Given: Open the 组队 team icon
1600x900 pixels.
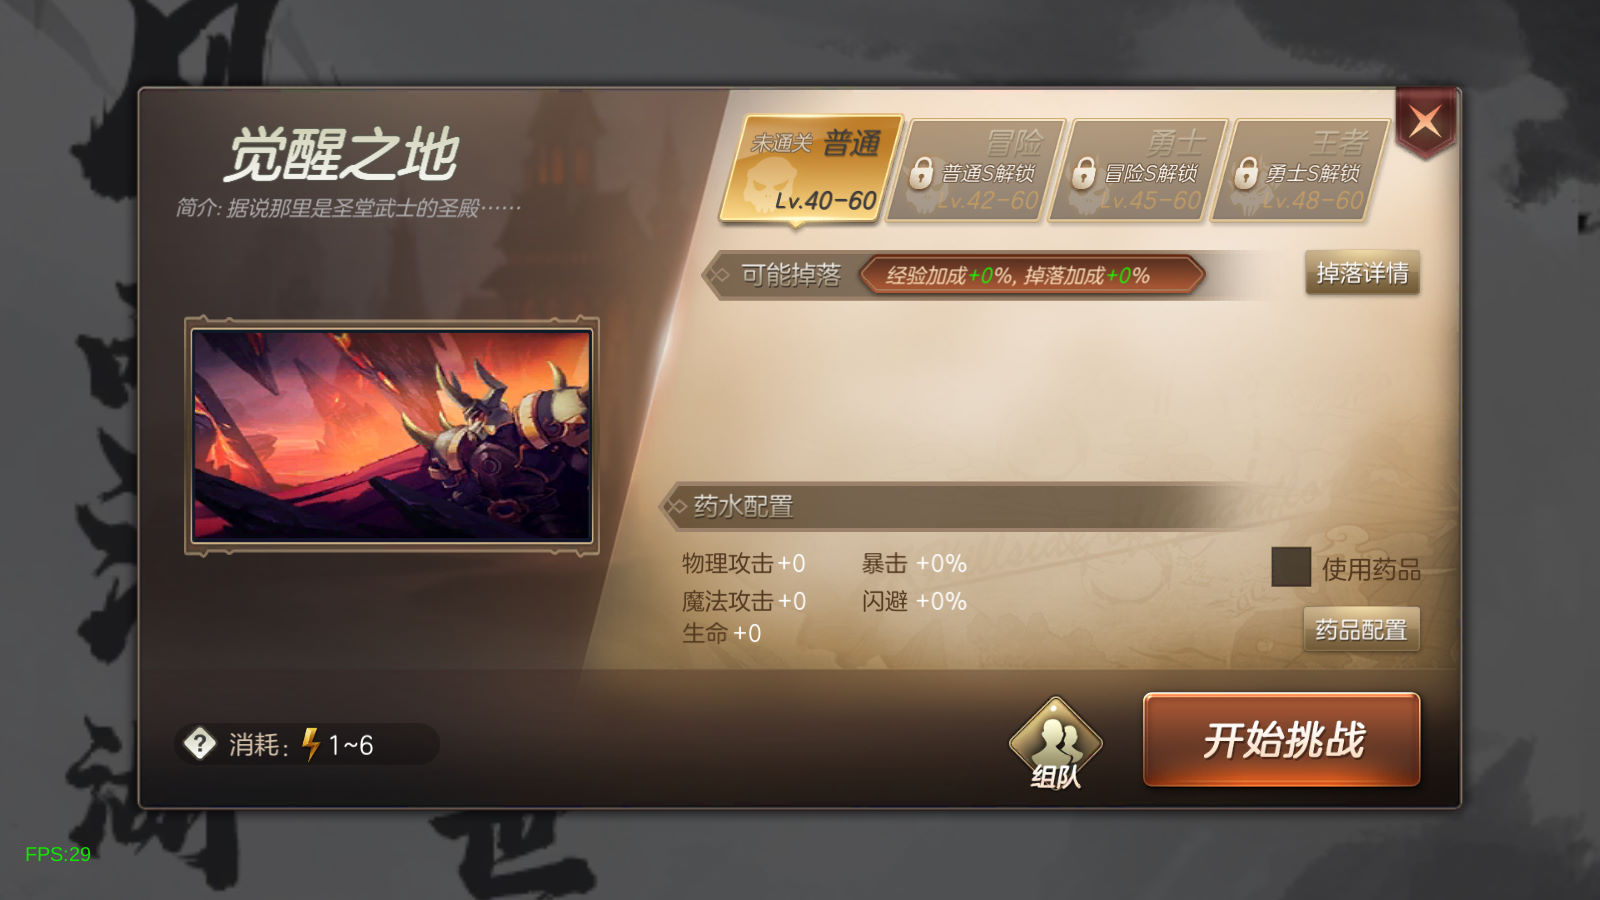Looking at the screenshot, I should click(x=1055, y=745).
